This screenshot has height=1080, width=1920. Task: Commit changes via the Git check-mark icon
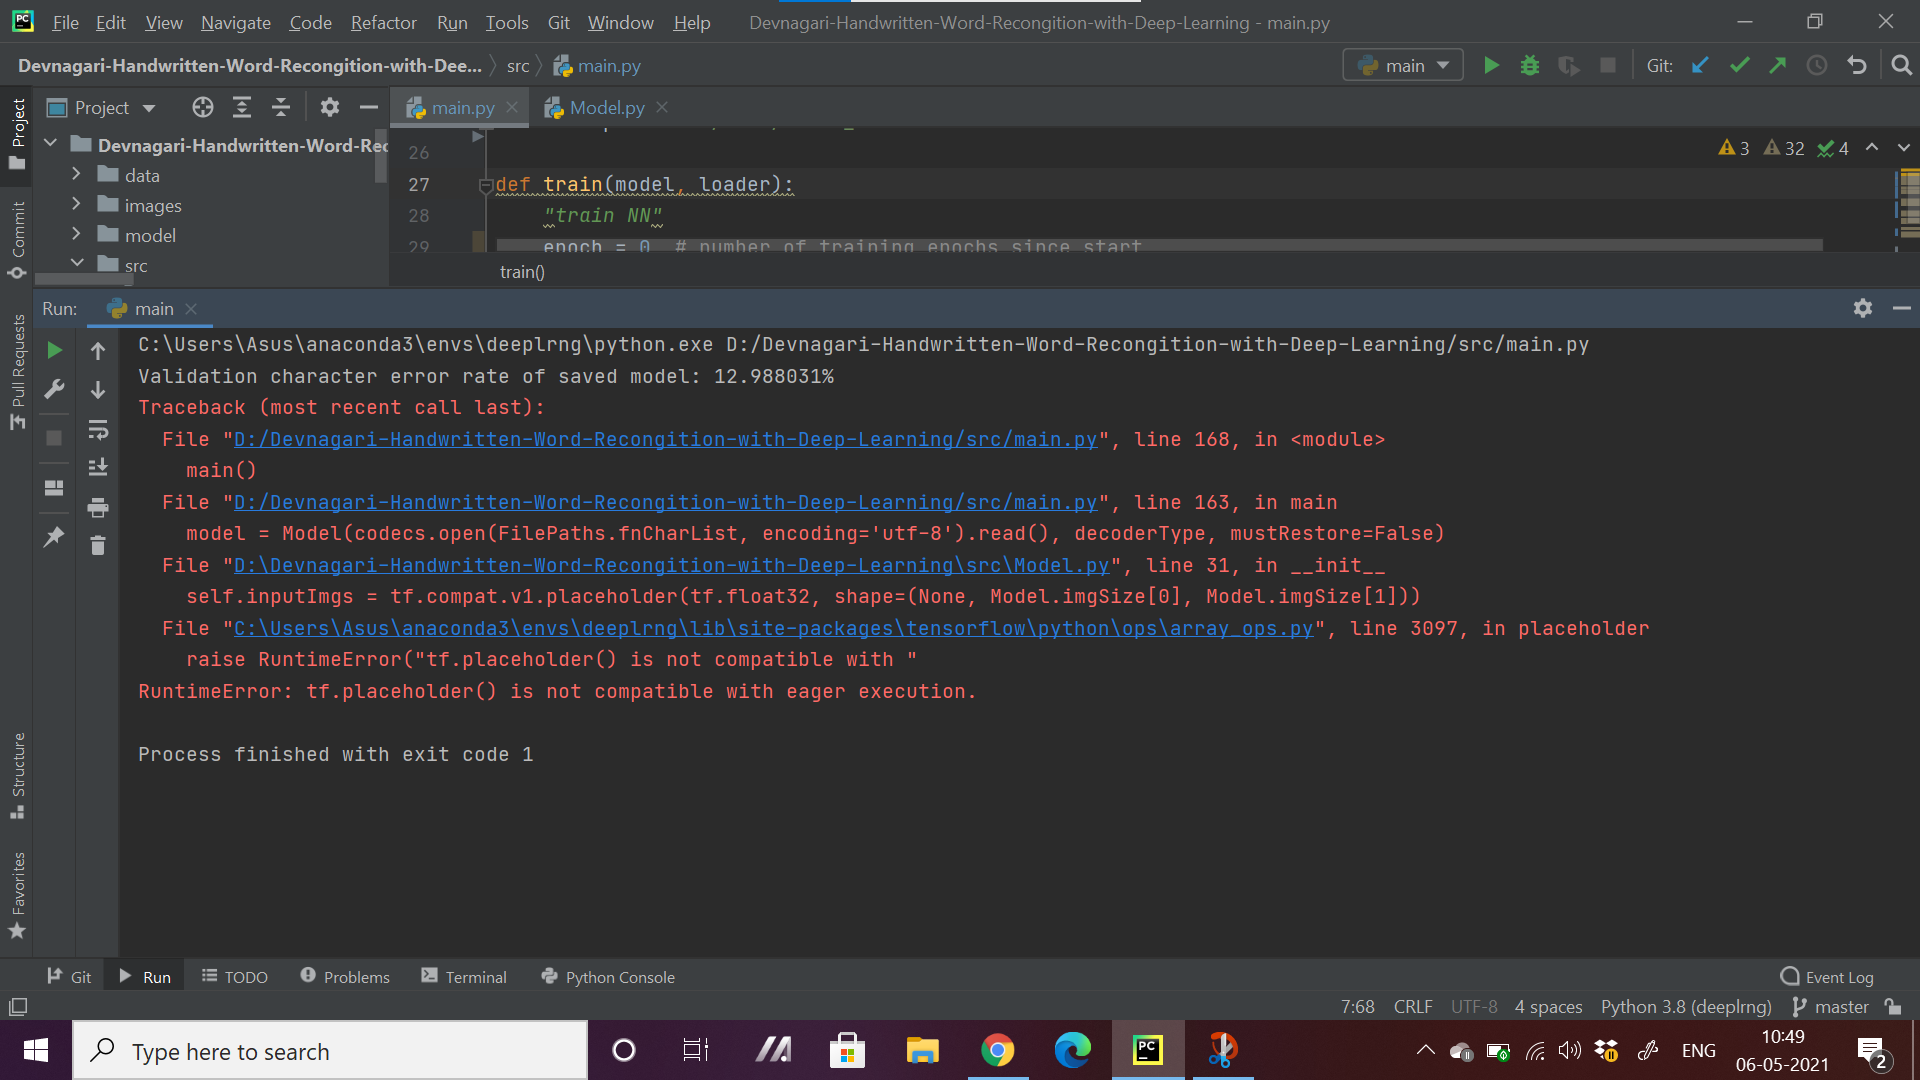point(1739,64)
